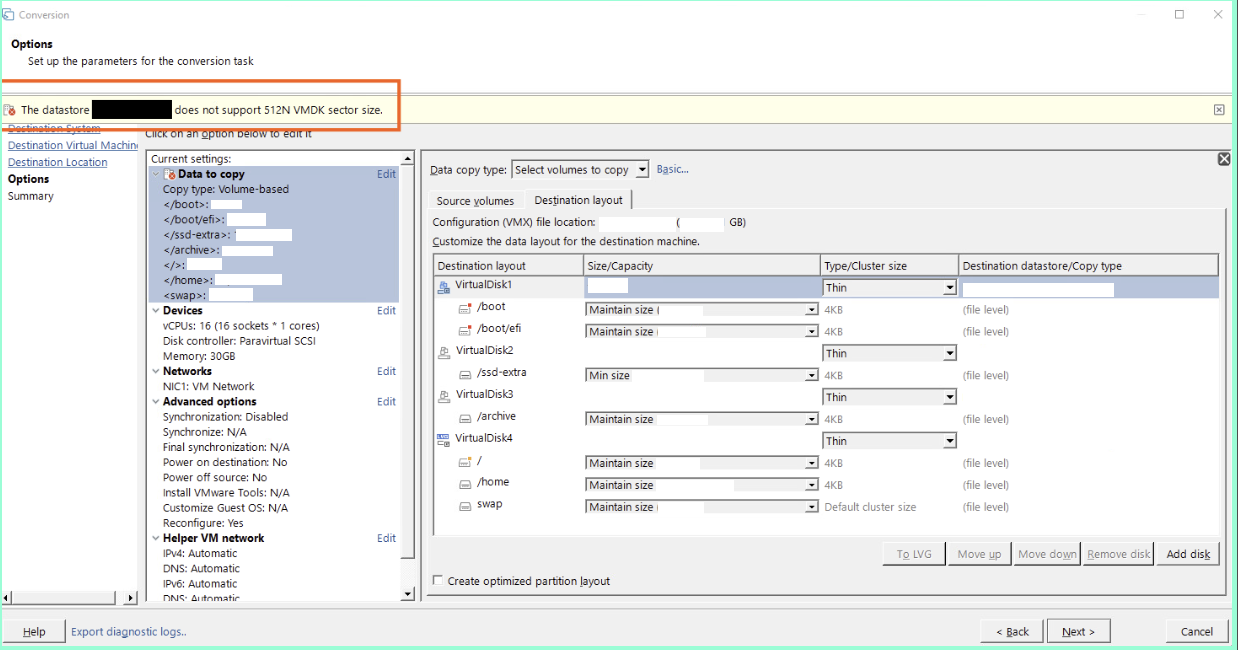Switch to the Source volumes tab
Viewport: 1238px width, 650px height.
[475, 201]
